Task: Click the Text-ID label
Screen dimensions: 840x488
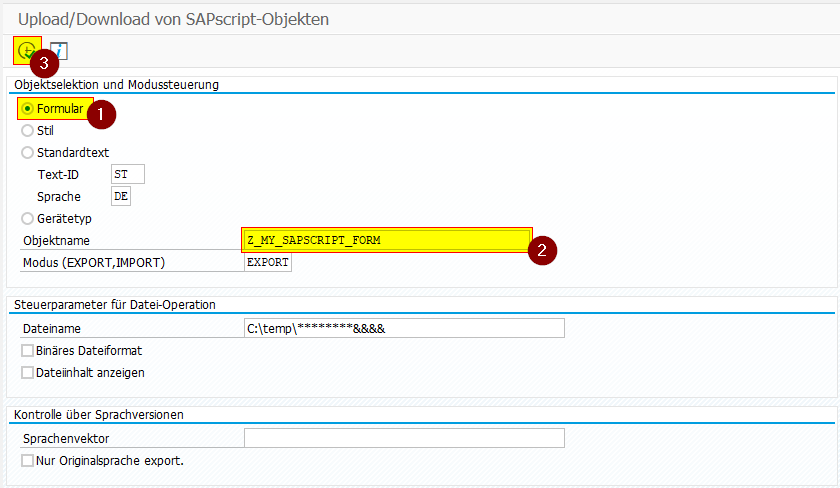Action: point(58,175)
